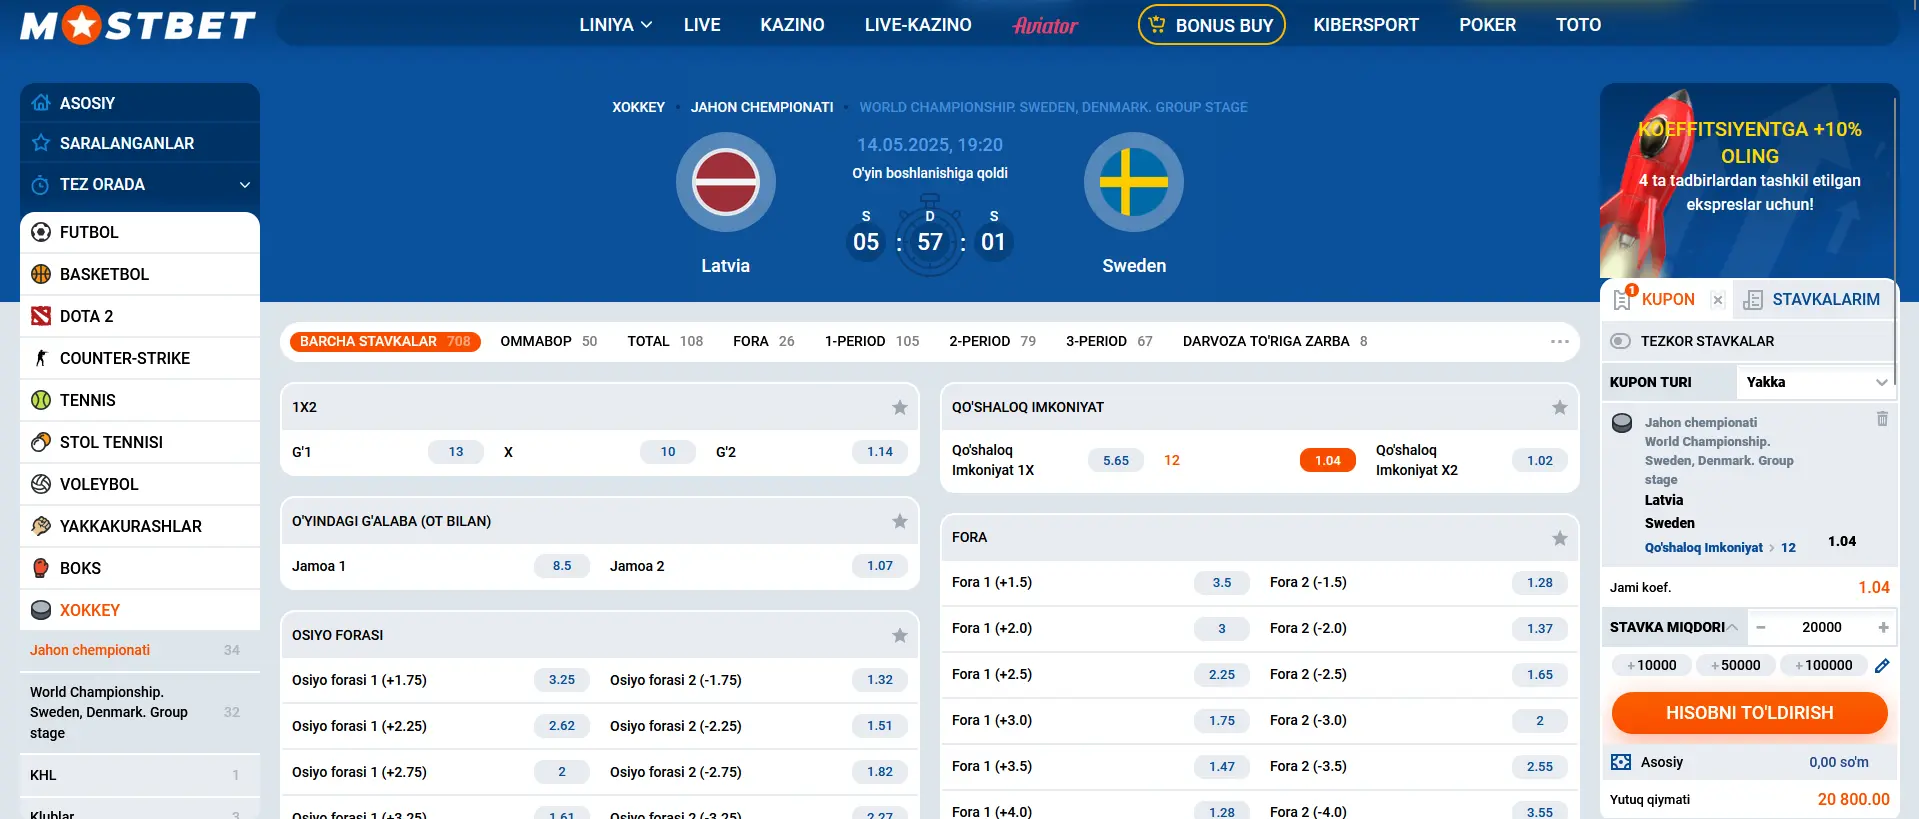Add +100000 to the stake
The width and height of the screenshot is (1919, 819).
click(1823, 665)
